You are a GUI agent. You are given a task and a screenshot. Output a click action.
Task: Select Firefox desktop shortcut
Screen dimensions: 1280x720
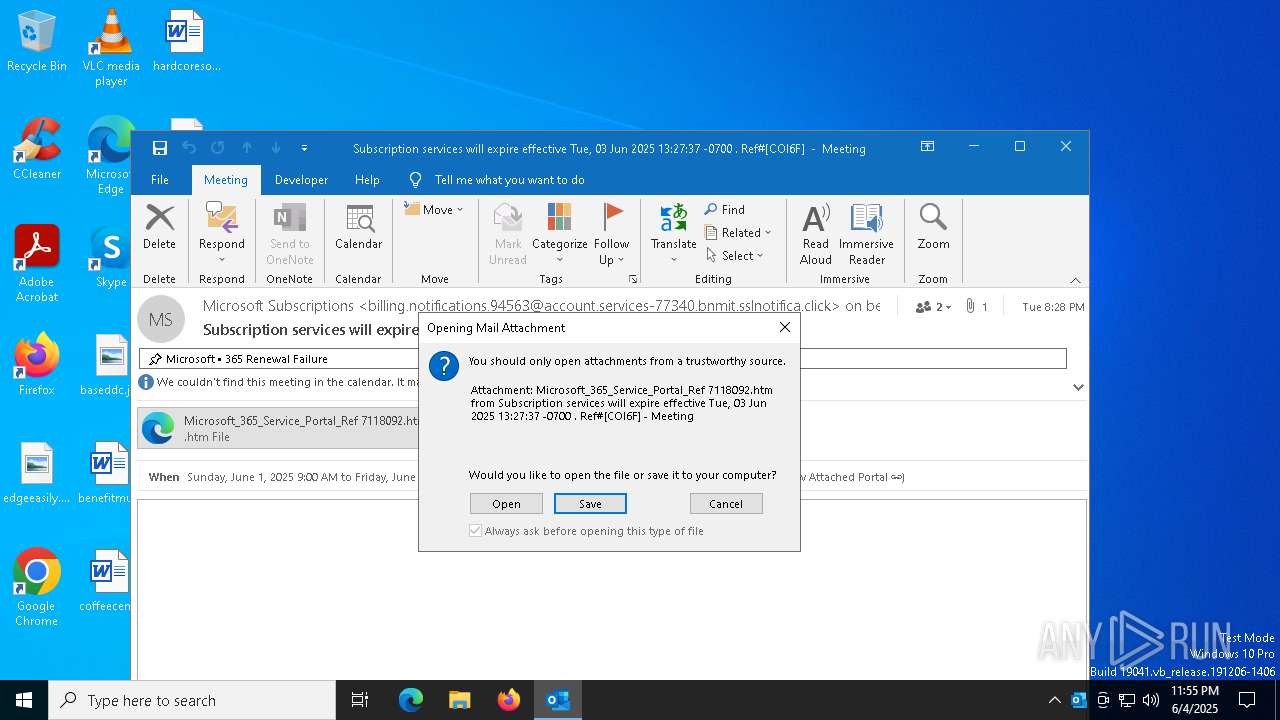click(37, 364)
